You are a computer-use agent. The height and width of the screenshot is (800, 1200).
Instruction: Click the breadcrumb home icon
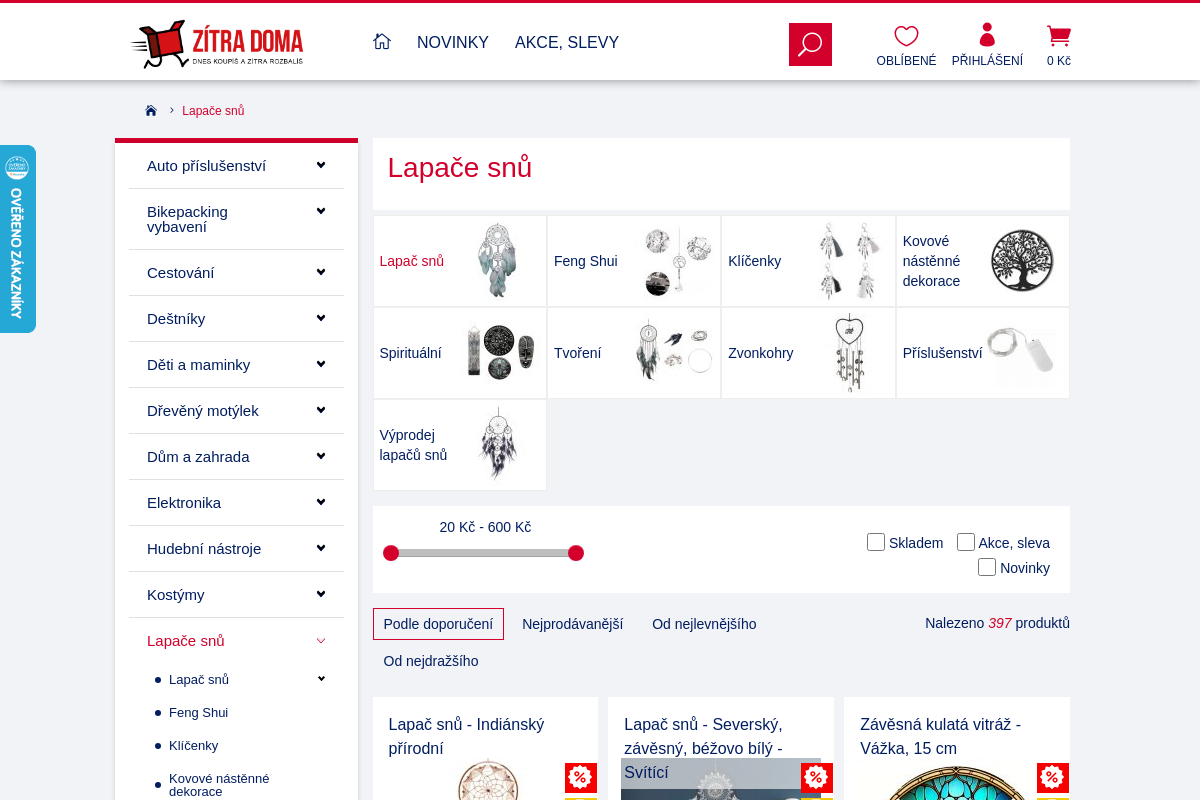click(151, 111)
